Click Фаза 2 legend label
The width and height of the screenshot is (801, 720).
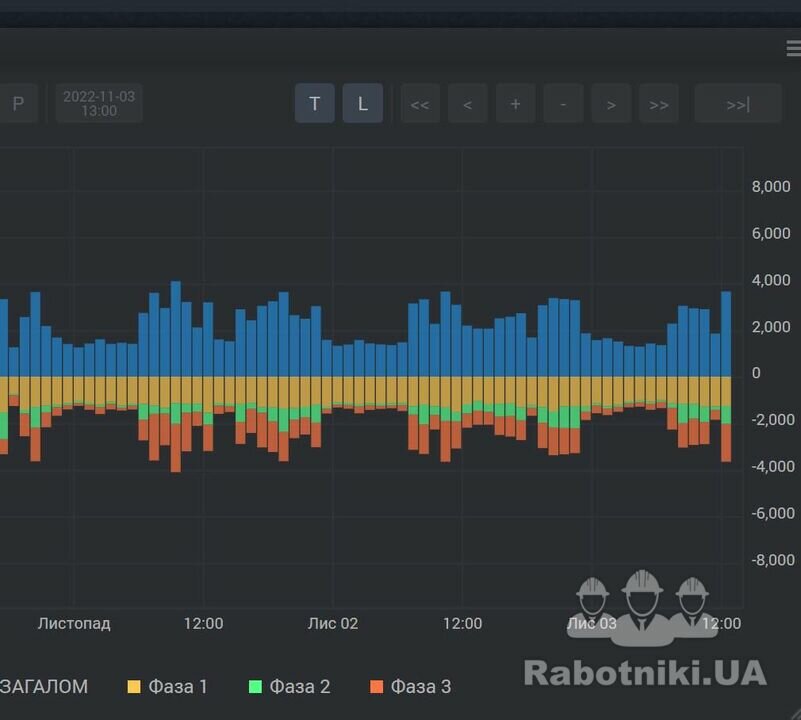(299, 686)
